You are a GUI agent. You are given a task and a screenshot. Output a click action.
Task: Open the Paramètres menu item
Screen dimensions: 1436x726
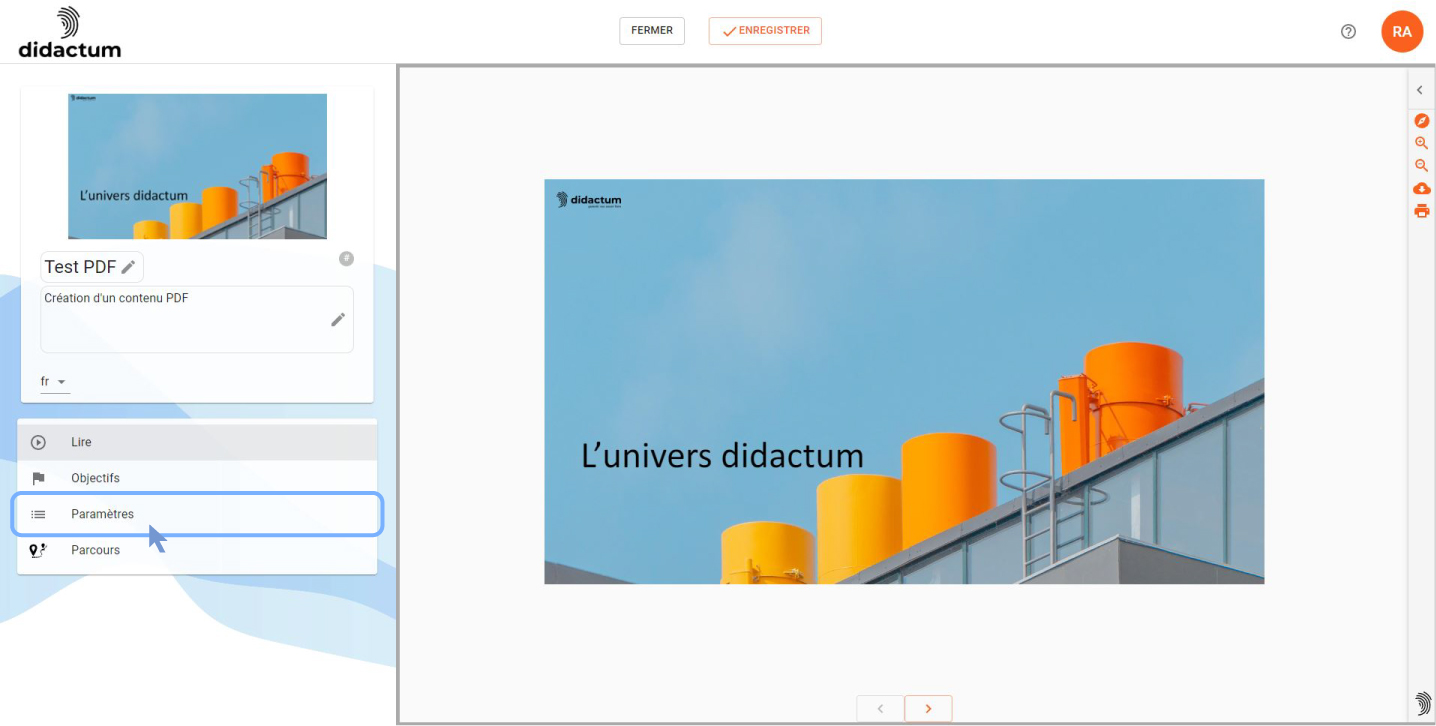(197, 514)
